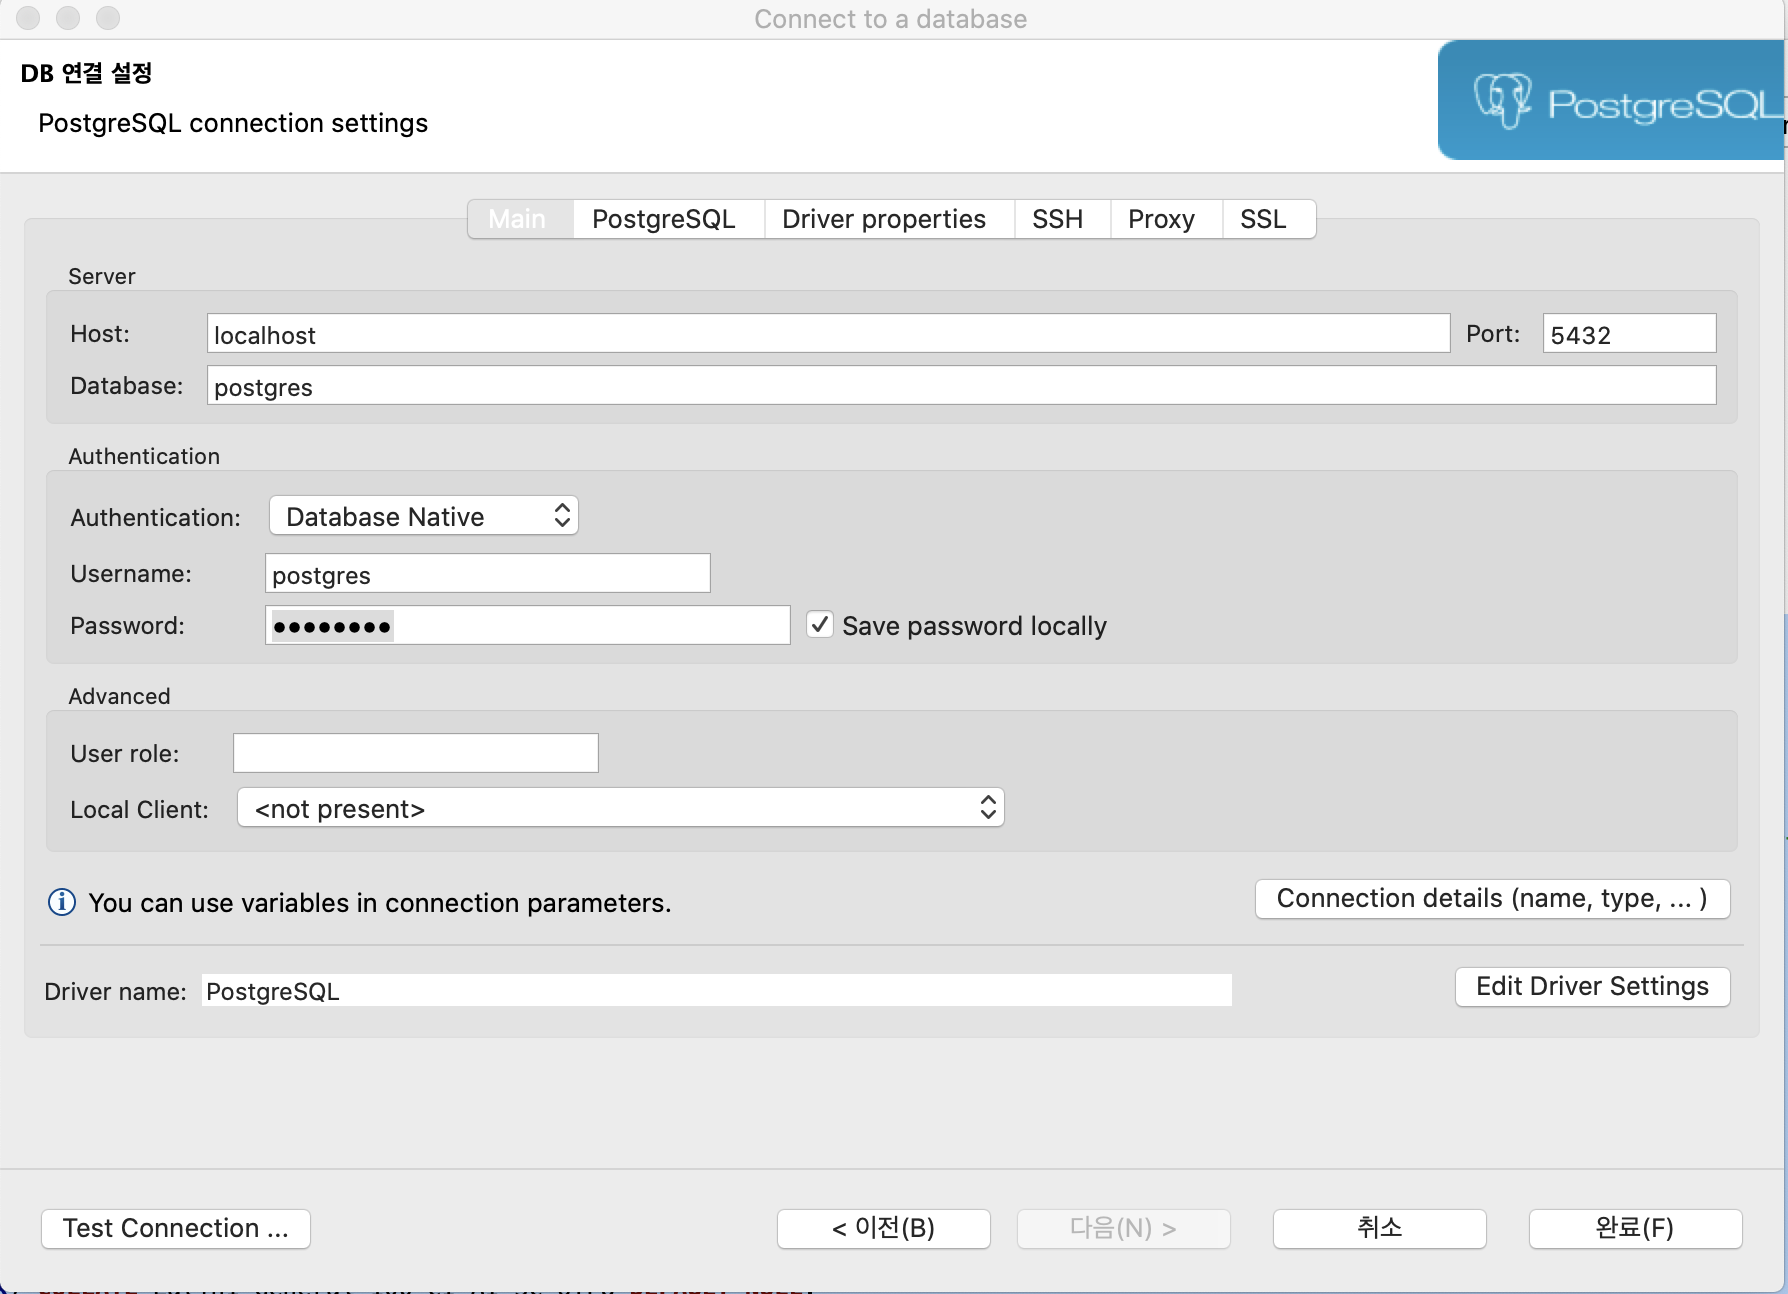Click the empty User role field
The height and width of the screenshot is (1294, 1788).
point(416,753)
